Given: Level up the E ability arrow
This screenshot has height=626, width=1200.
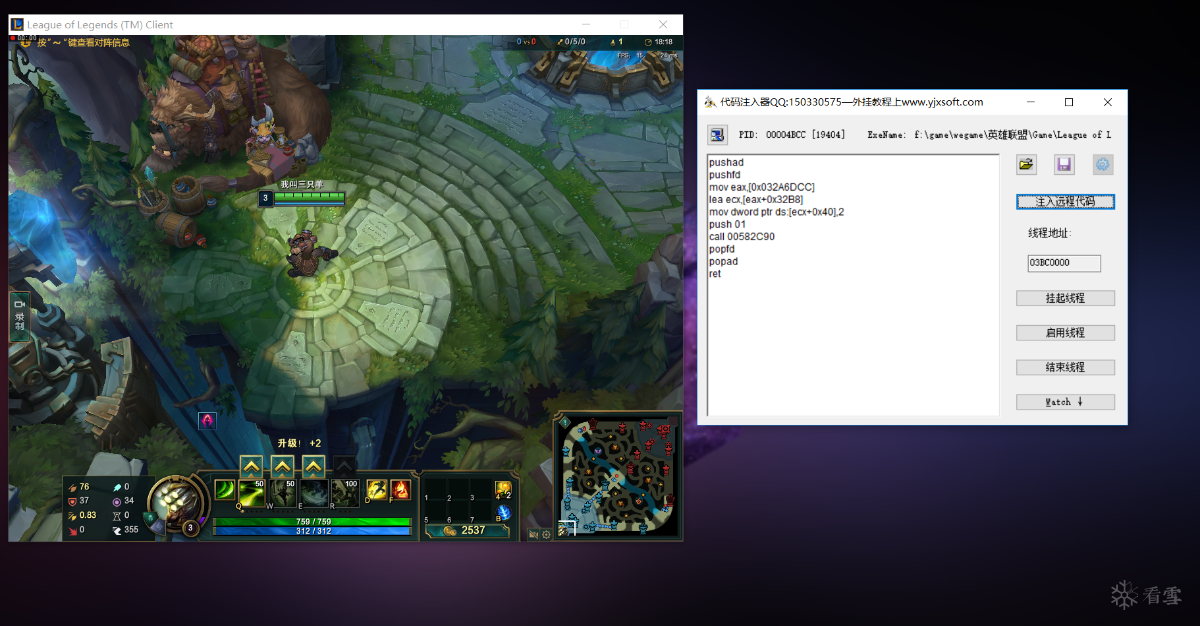Looking at the screenshot, I should 314,465.
